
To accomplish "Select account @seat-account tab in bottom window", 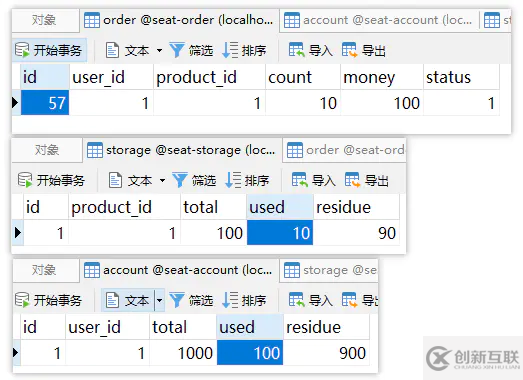I will coord(179,270).
